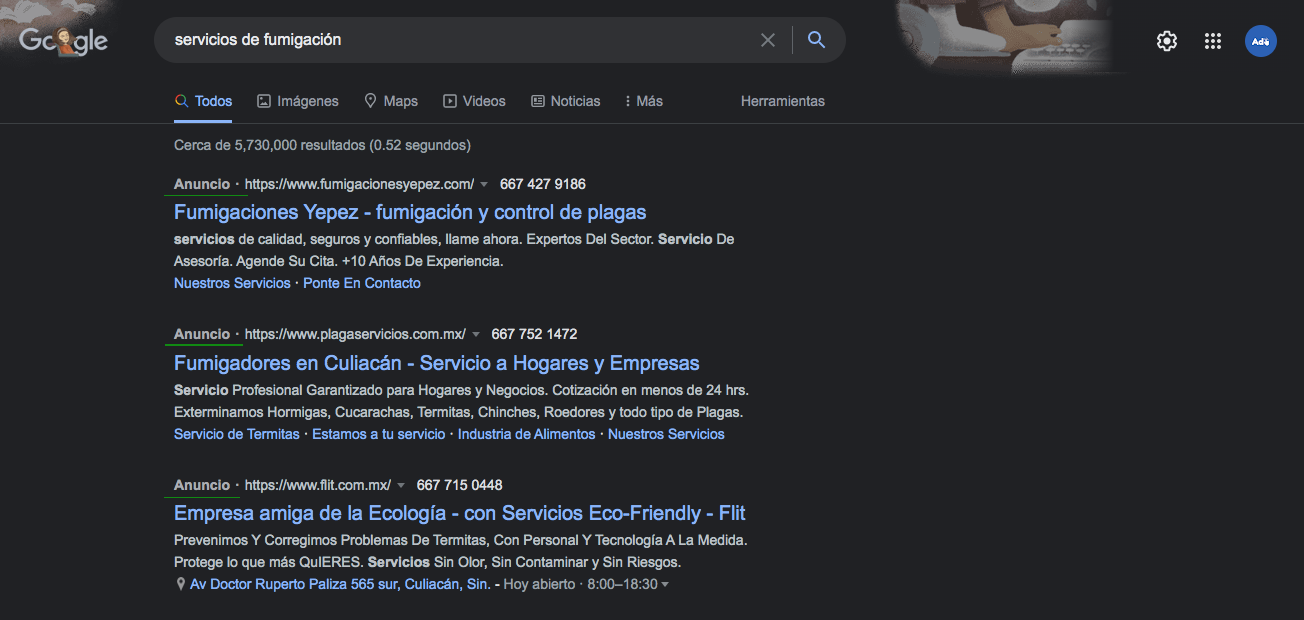Image resolution: width=1304 pixels, height=620 pixels.
Task: Click the Estamos a tu servicio sitelink
Action: click(379, 434)
